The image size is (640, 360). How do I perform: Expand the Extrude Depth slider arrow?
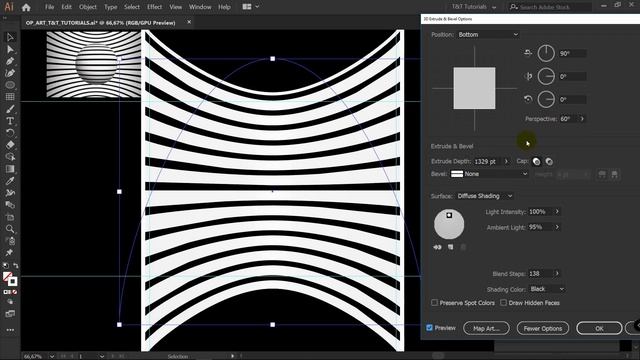tap(506, 161)
